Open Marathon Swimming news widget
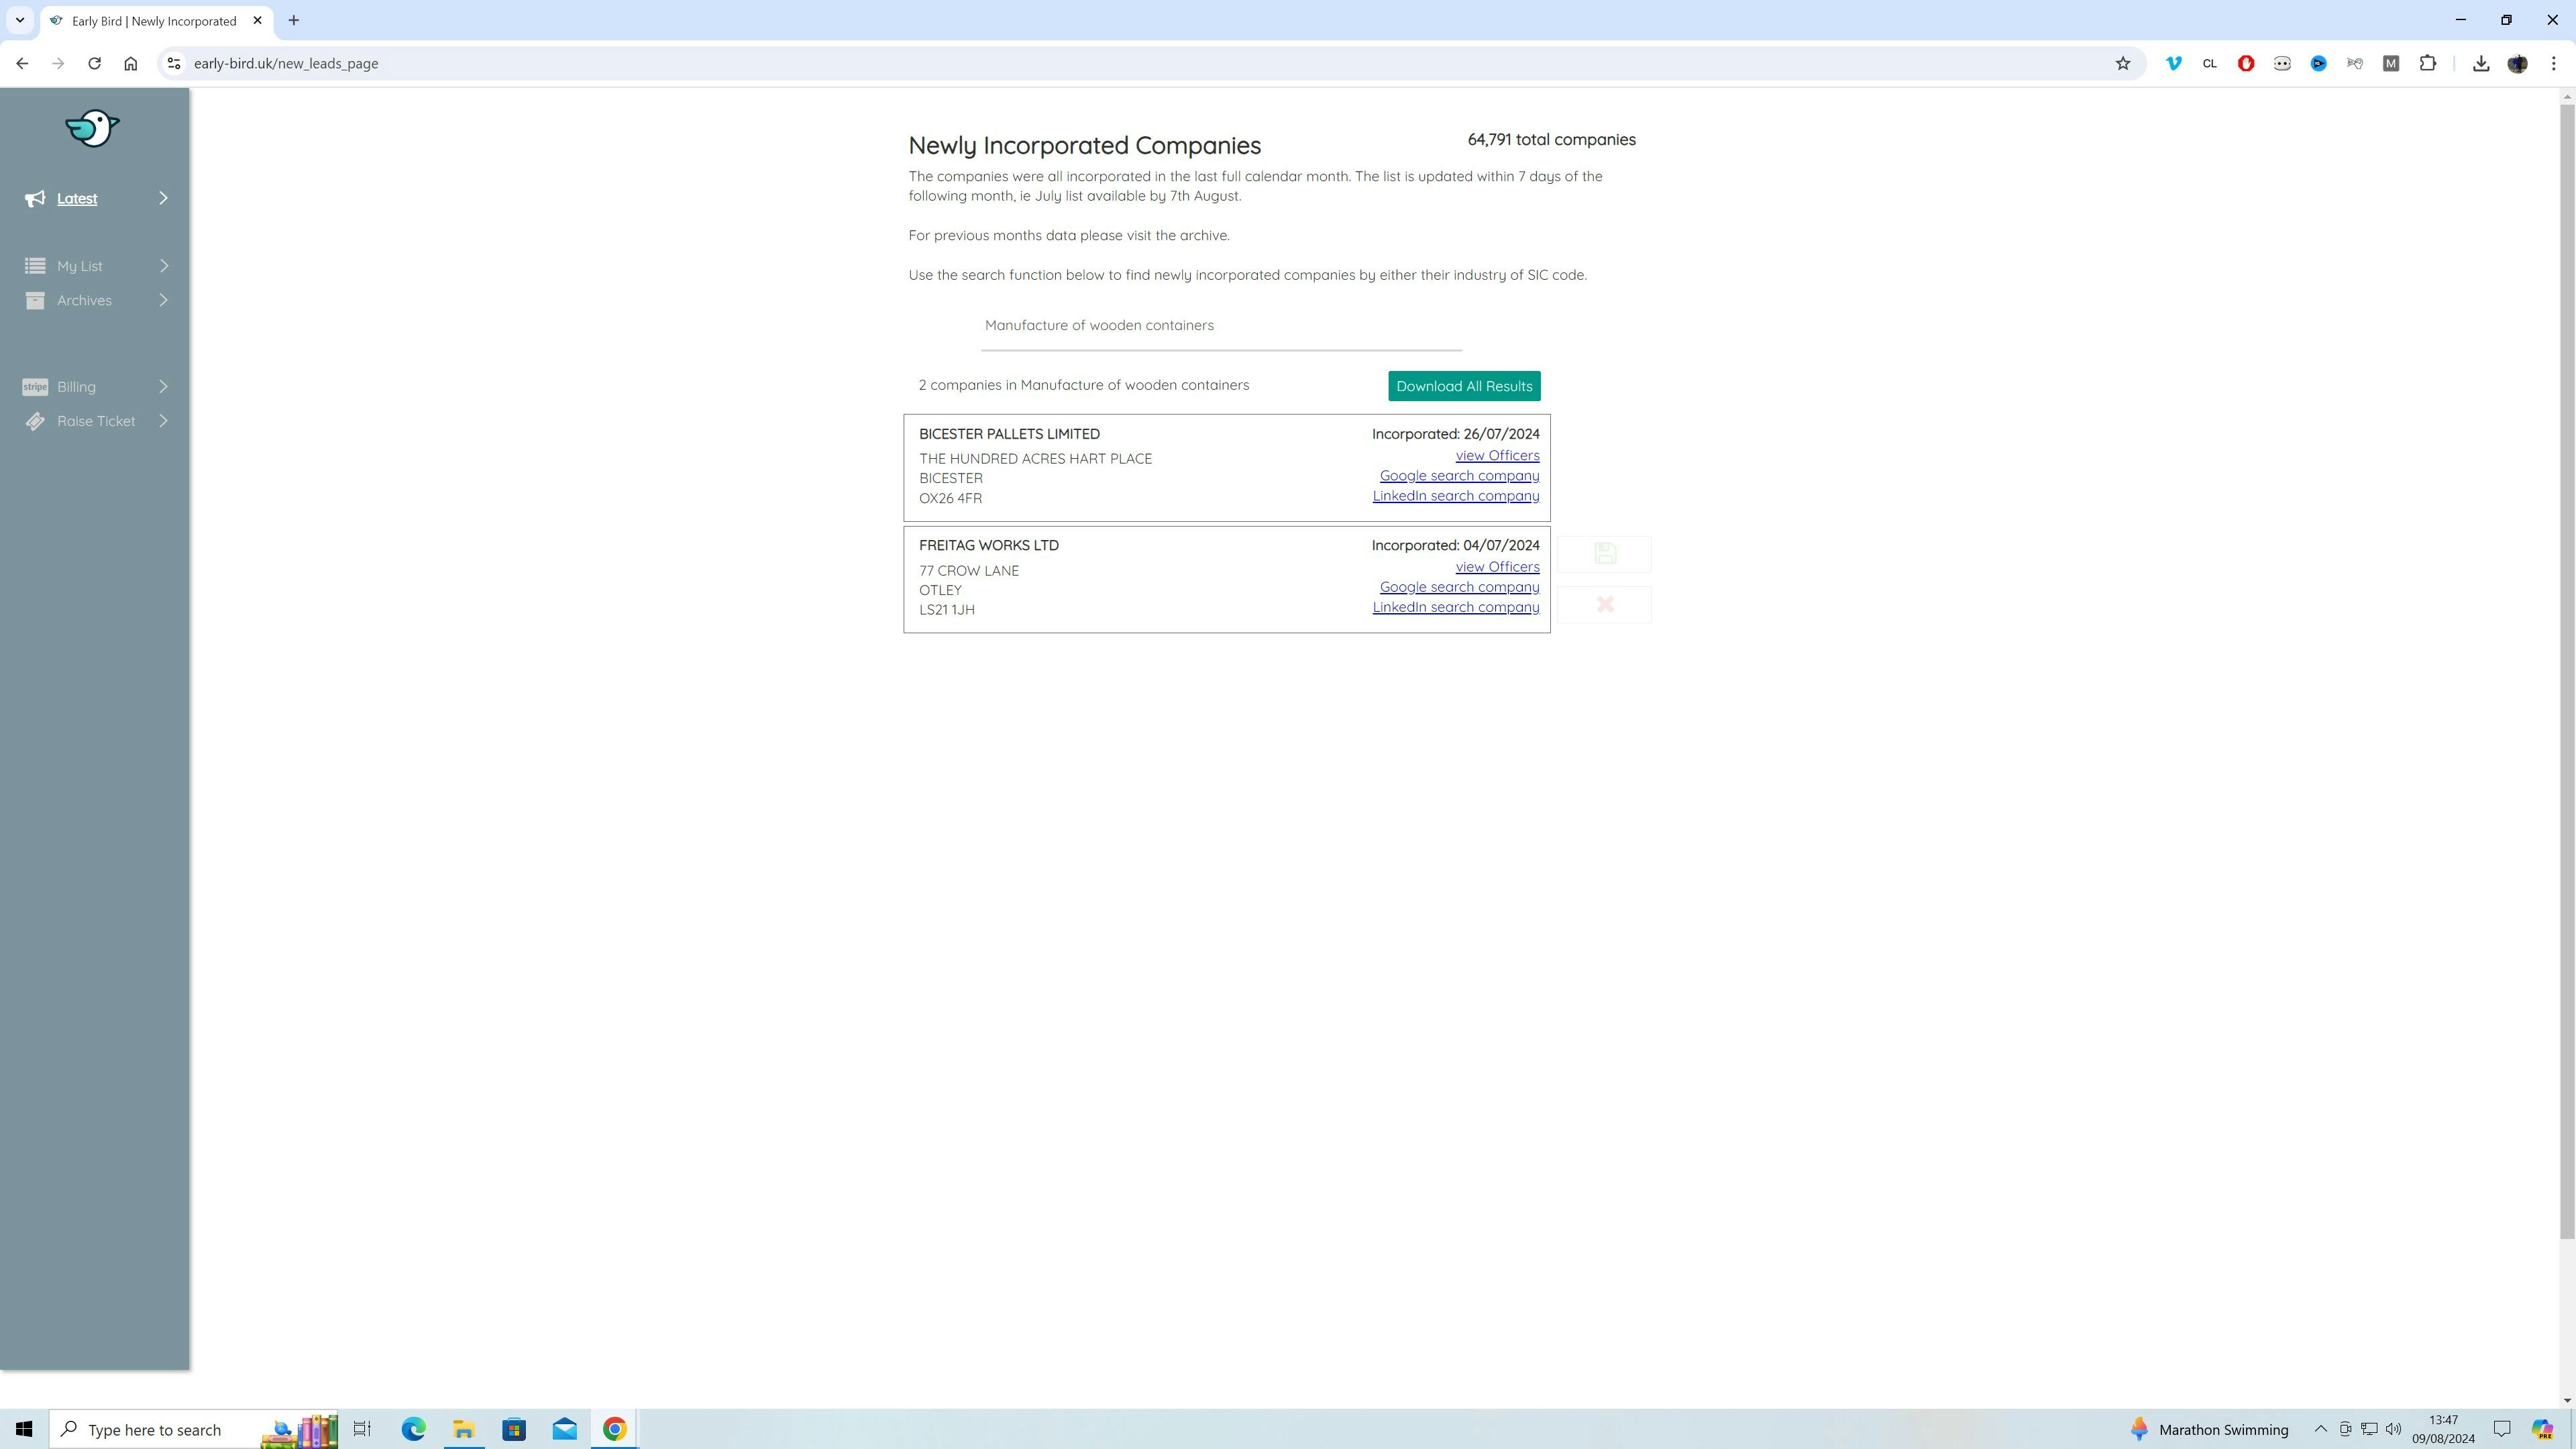Viewport: 2576px width, 1449px height. (x=2209, y=1429)
